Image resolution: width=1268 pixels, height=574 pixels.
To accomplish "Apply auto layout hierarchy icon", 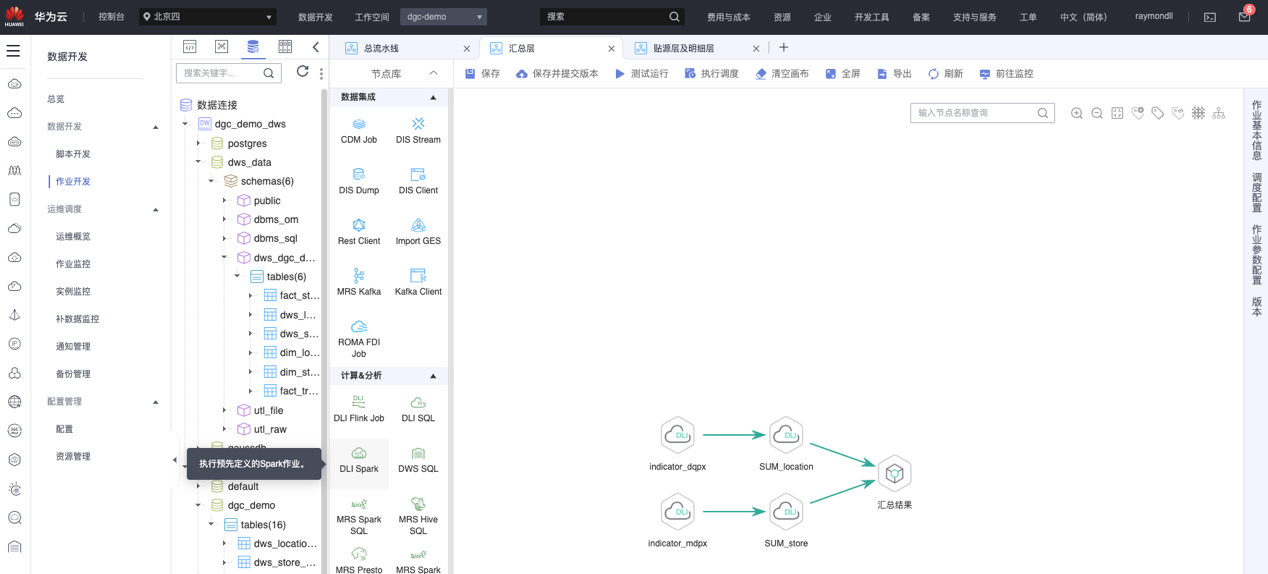I will (x=1218, y=113).
